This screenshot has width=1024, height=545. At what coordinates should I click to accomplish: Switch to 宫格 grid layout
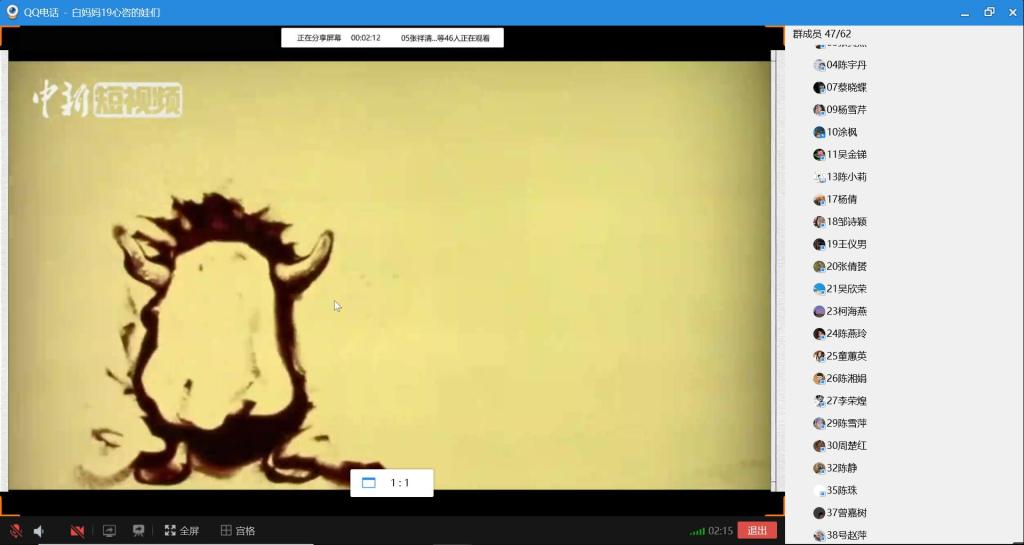[x=238, y=531]
